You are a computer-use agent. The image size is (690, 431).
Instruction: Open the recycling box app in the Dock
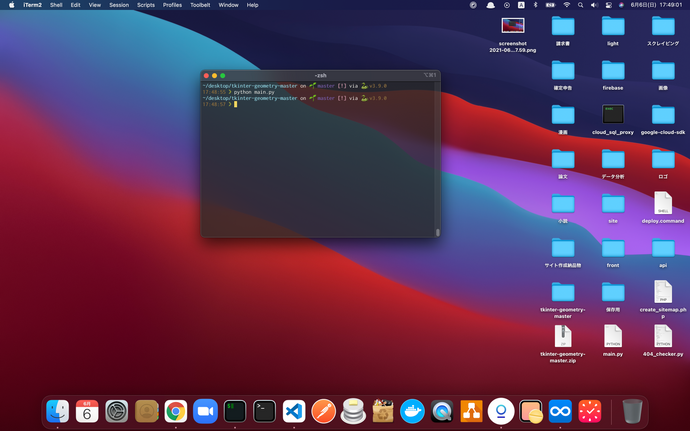[383, 411]
